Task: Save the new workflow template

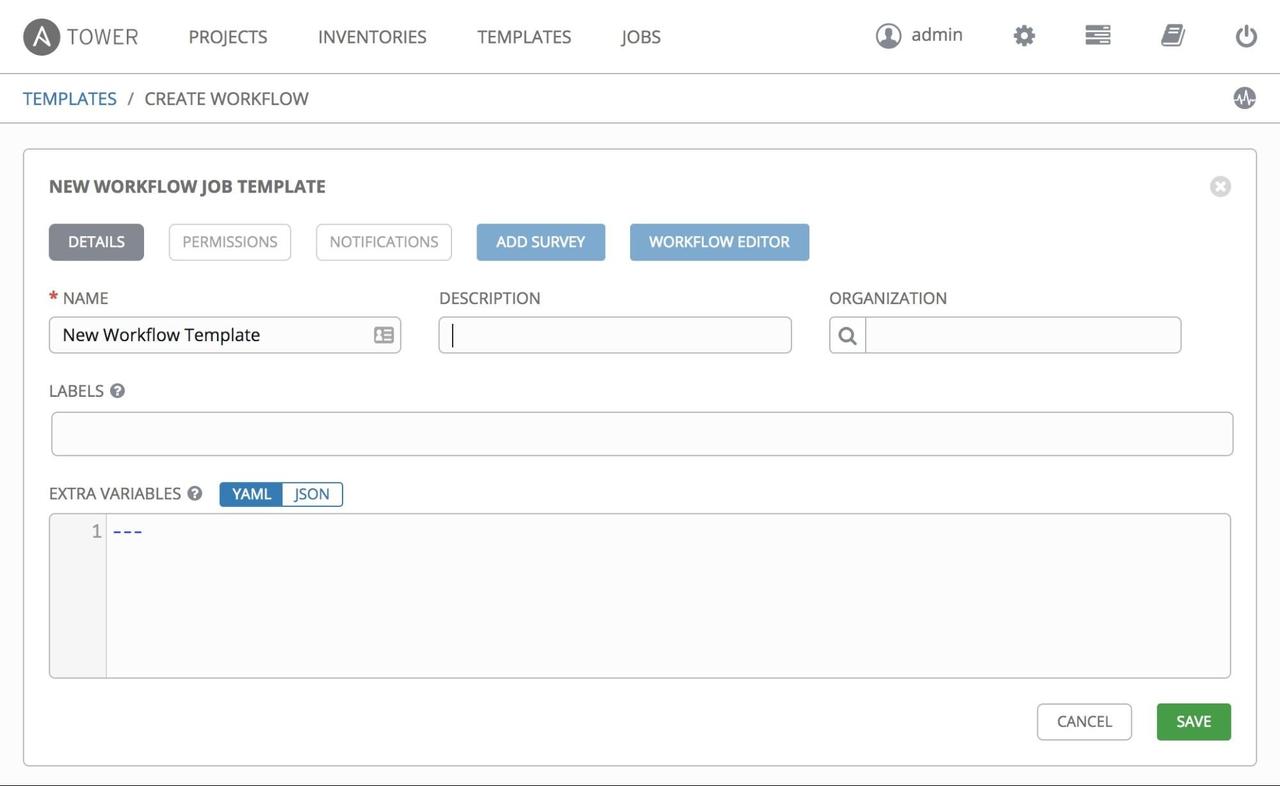Action: point(1193,719)
